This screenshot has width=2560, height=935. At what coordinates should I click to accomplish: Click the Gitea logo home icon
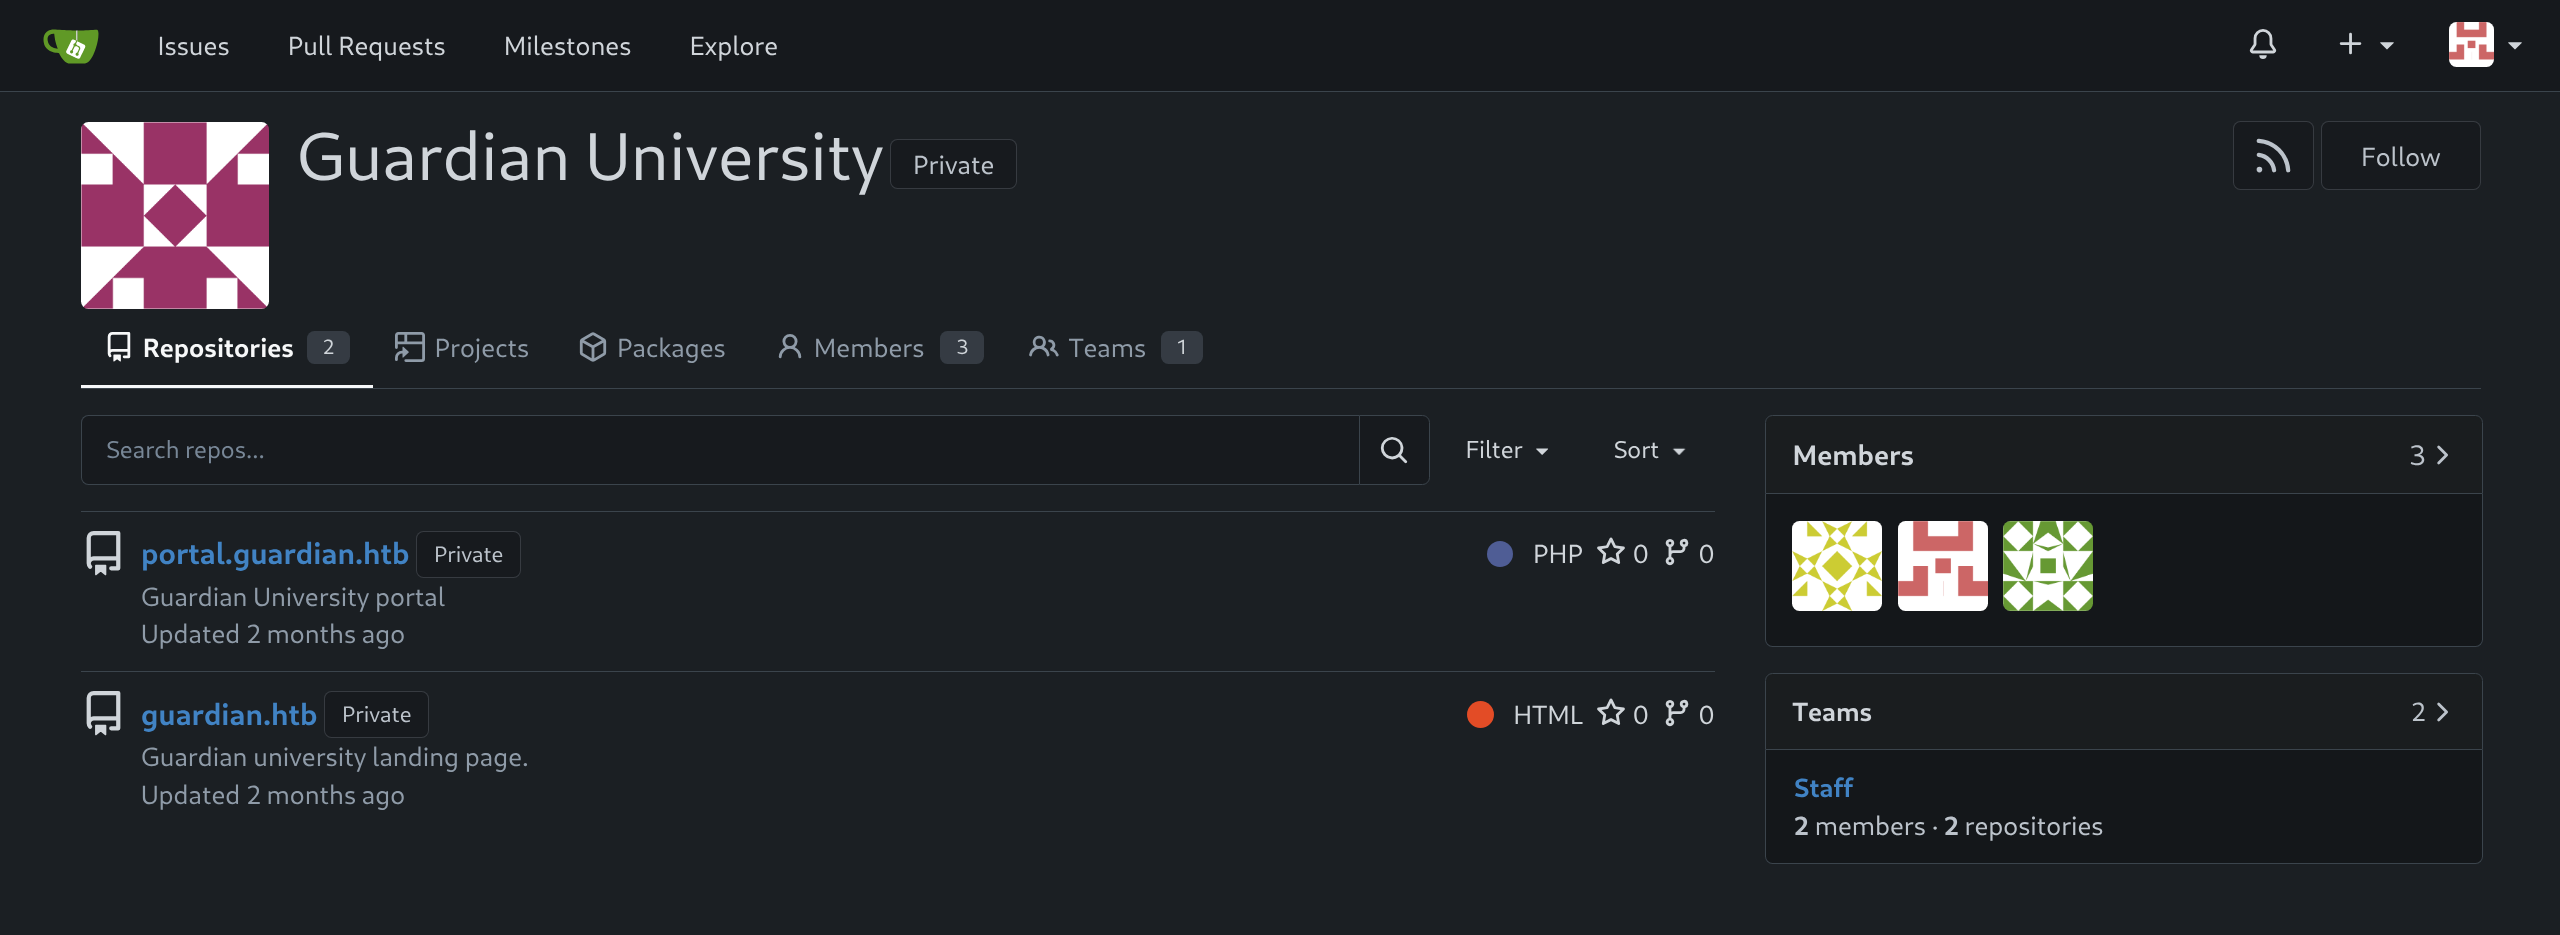[71, 46]
